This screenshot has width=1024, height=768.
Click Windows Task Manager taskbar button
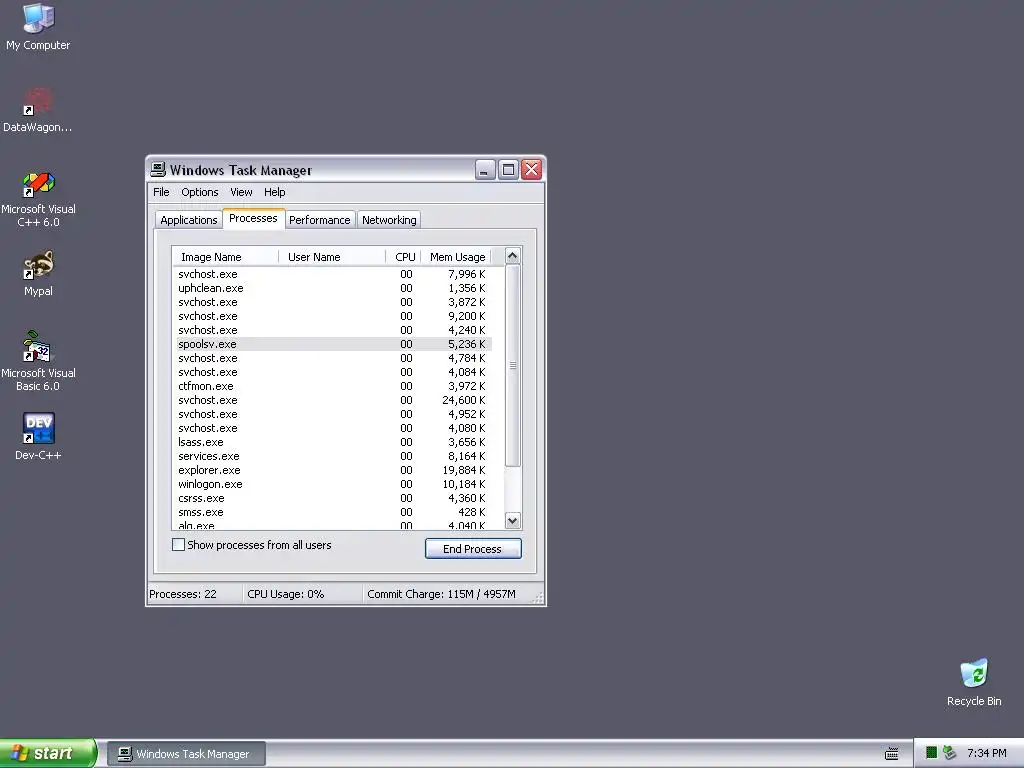coord(186,754)
